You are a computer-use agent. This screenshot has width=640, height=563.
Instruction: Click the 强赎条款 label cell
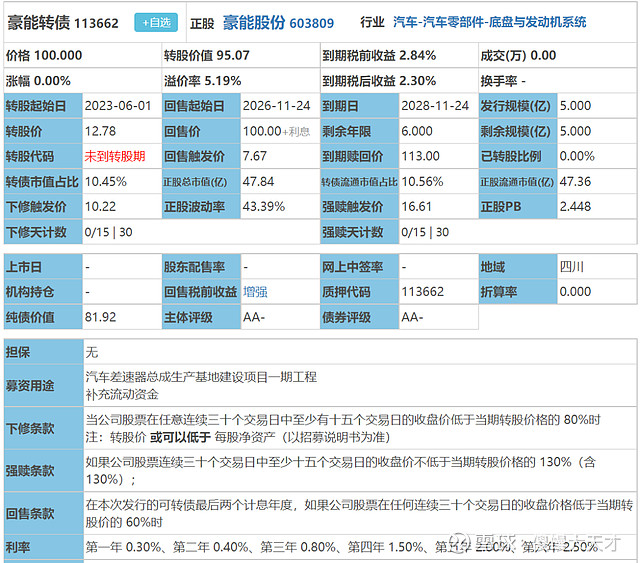pos(44,471)
